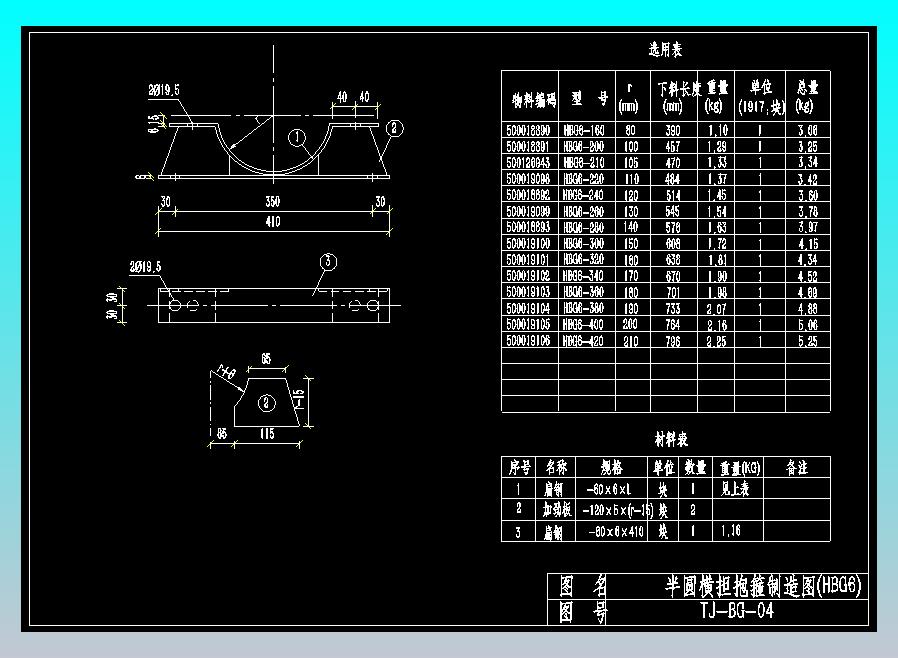Click part callout circle number 1
Viewport: 898px width, 658px height.
click(x=297, y=137)
